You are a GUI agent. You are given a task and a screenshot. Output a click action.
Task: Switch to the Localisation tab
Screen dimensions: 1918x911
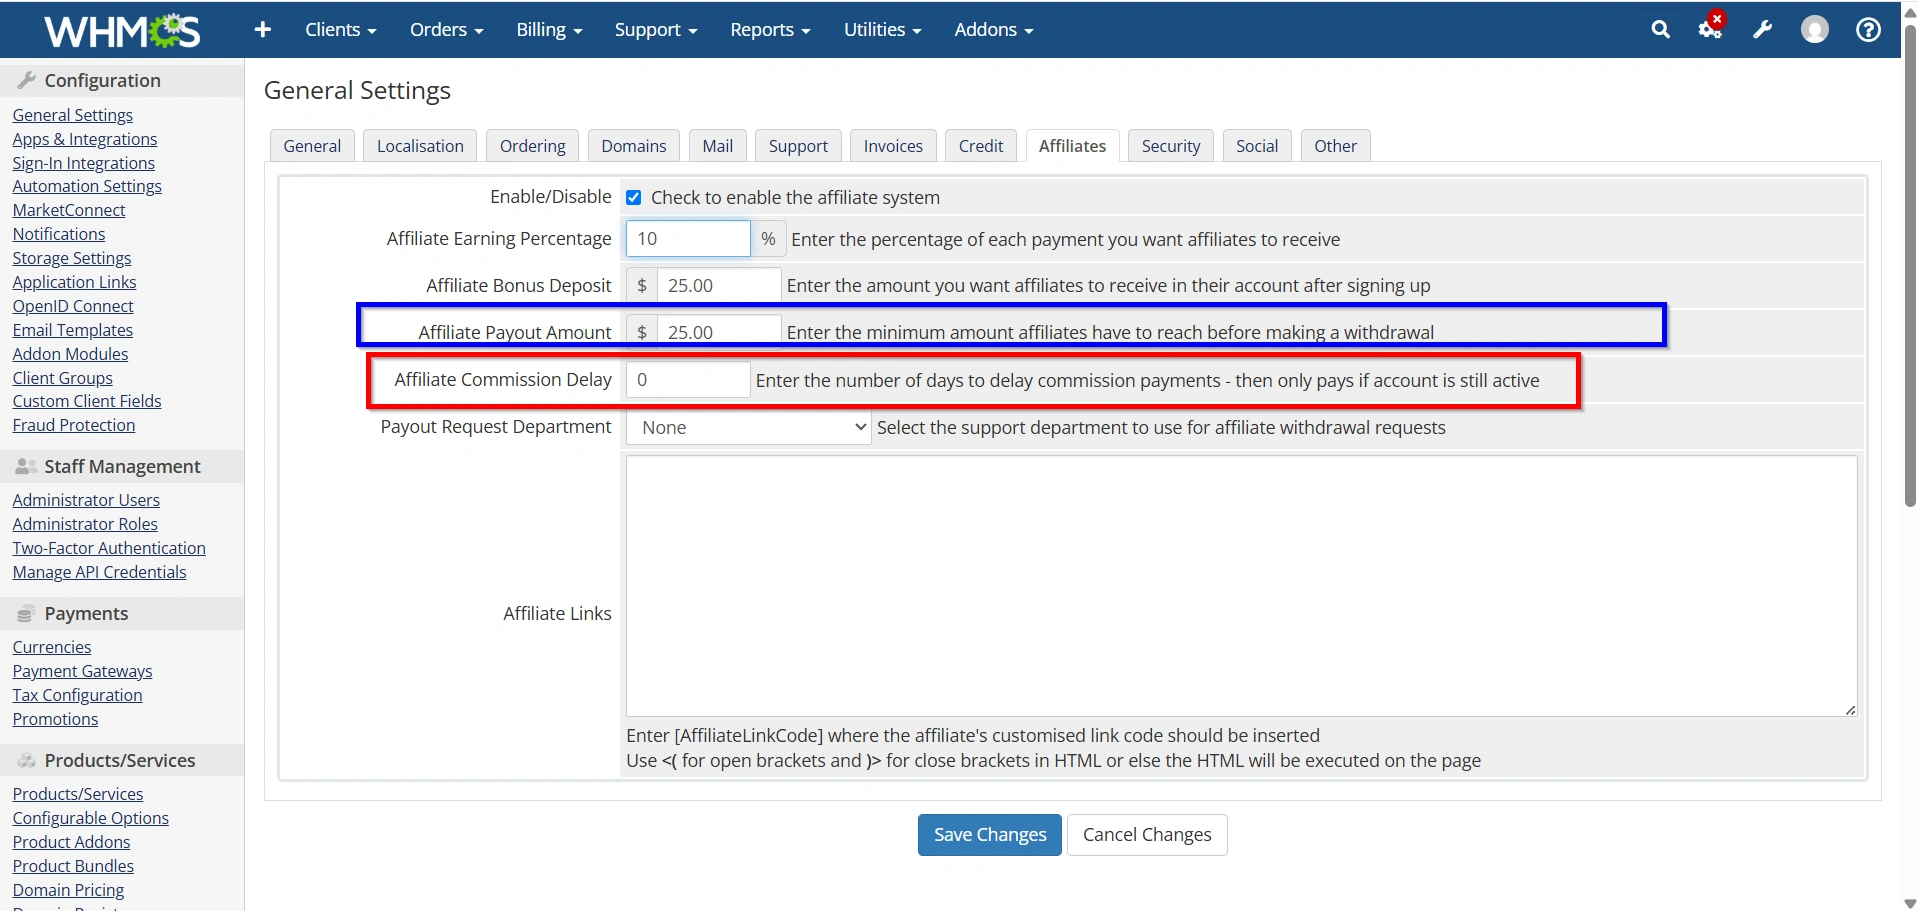[x=420, y=146]
